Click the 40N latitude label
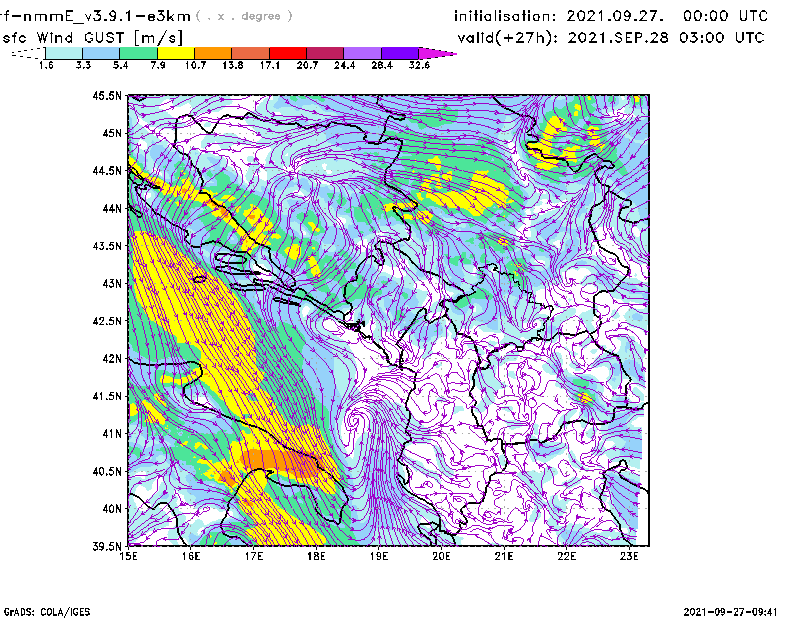Viewport: 800px width, 618px height. [x=112, y=509]
